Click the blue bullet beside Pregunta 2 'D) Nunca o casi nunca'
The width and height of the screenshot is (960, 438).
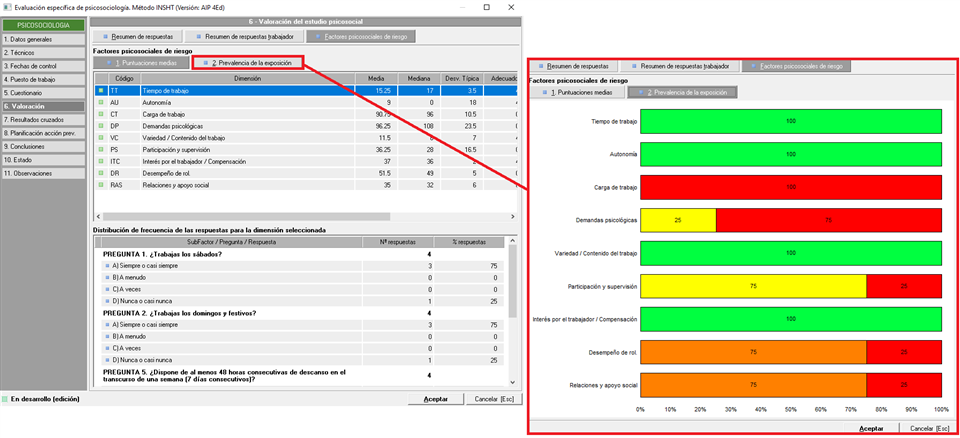coord(107,360)
